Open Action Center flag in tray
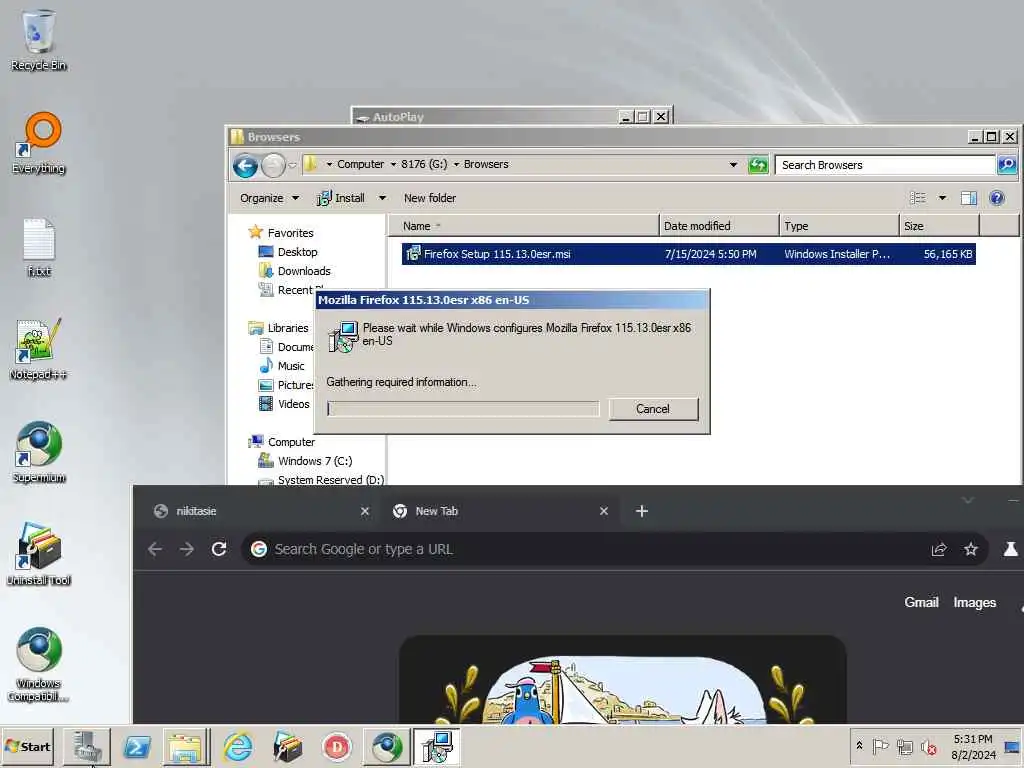 click(880, 746)
